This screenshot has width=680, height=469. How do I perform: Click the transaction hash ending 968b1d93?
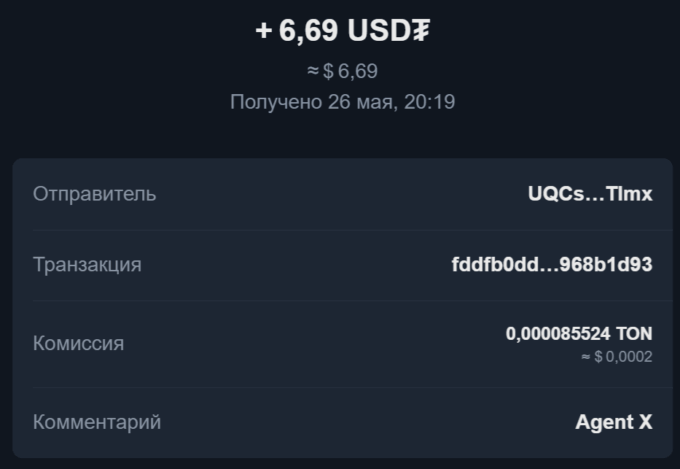click(x=606, y=264)
